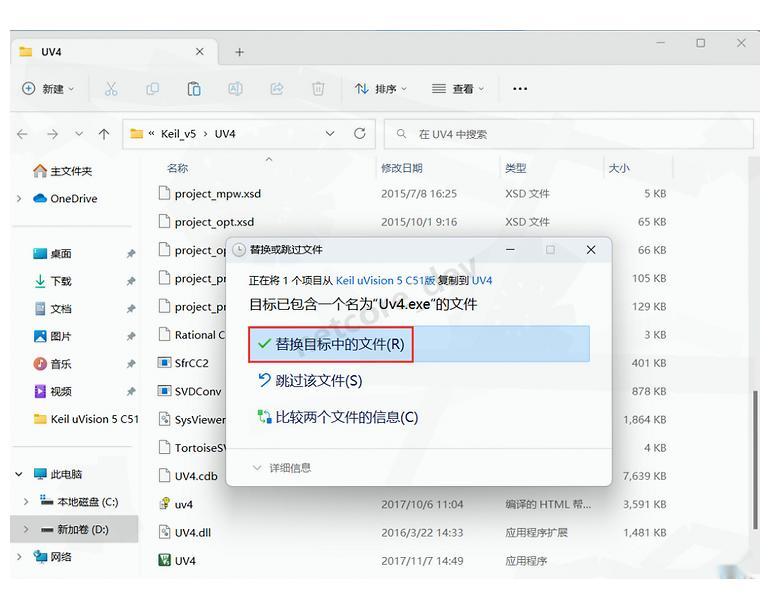The width and height of the screenshot is (770, 609).
Task: Close the UV4 tab
Action: (x=200, y=52)
